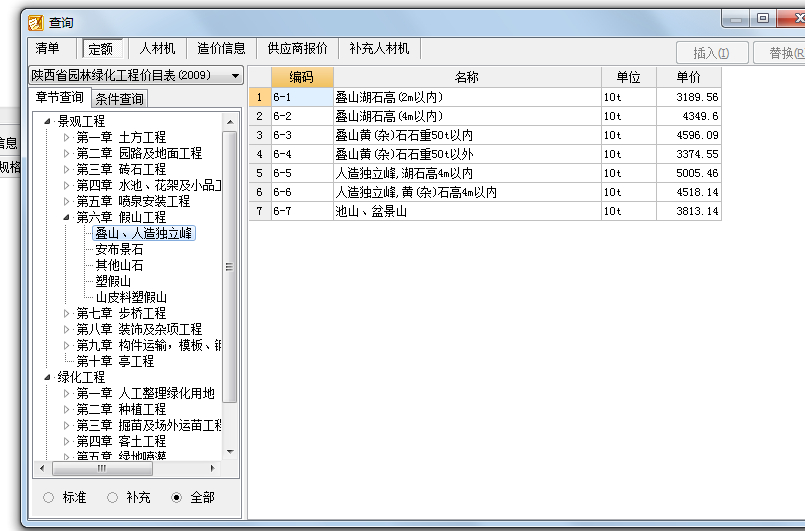Expand 第二章 园路及地面工程 node

pos(66,154)
